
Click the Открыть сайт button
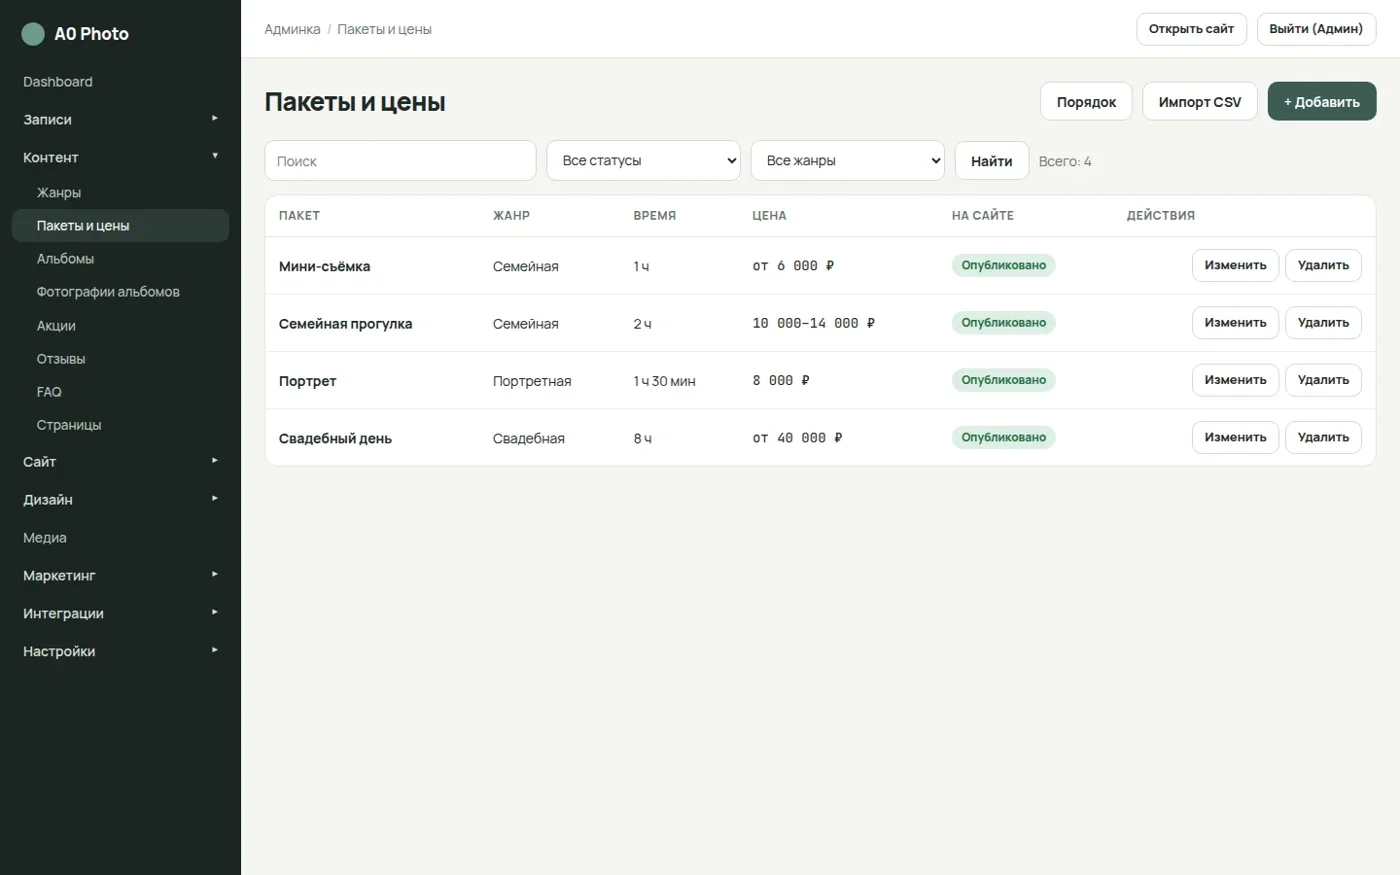(1191, 29)
